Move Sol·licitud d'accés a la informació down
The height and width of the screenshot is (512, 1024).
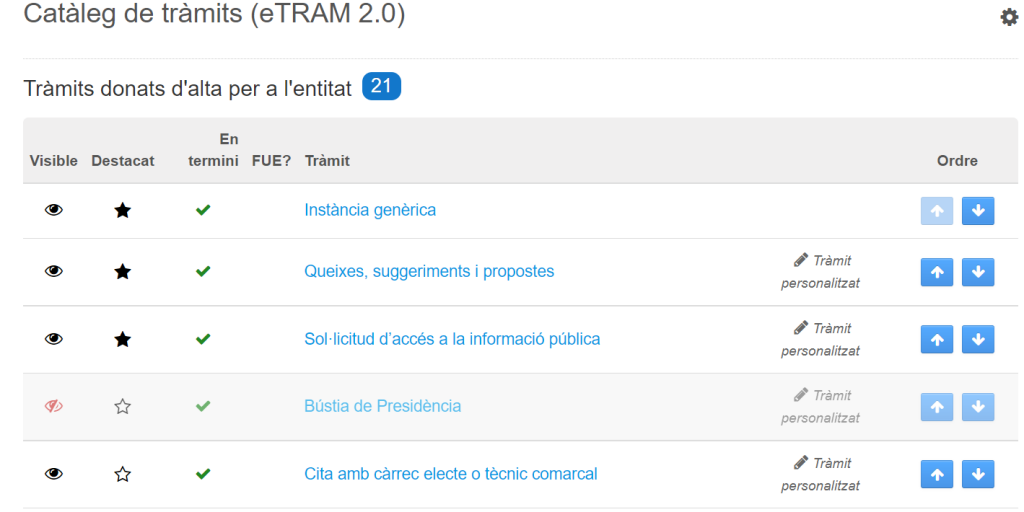pyautogui.click(x=978, y=339)
